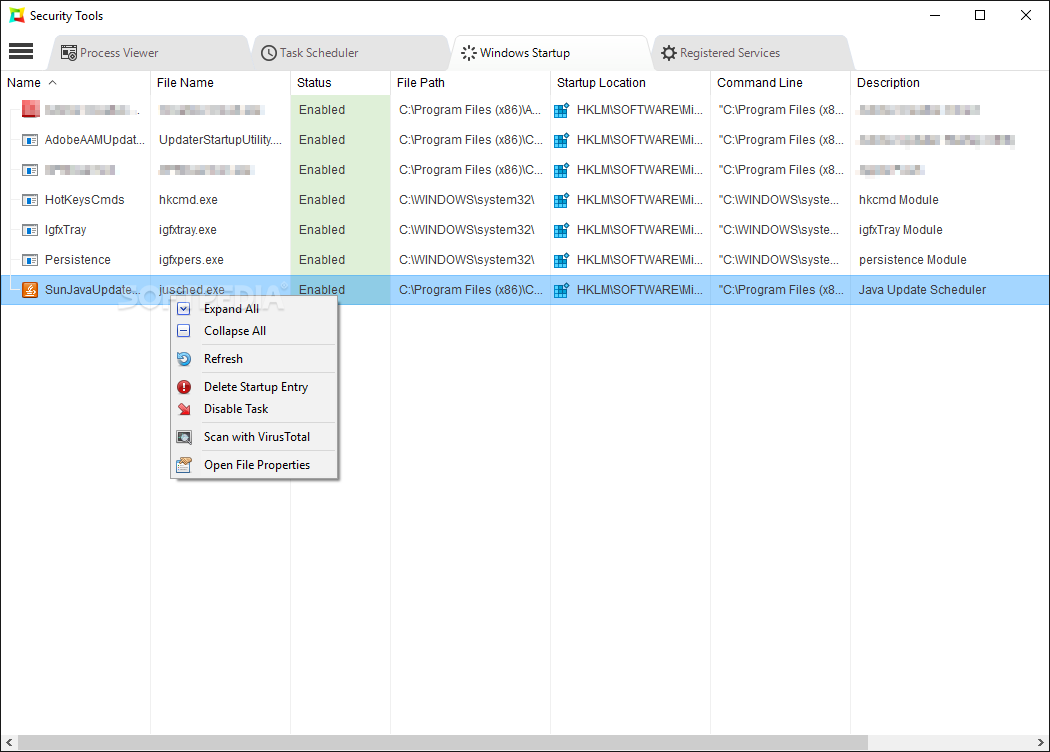
Task: Switch to the Process Viewer tab
Action: [x=148, y=53]
